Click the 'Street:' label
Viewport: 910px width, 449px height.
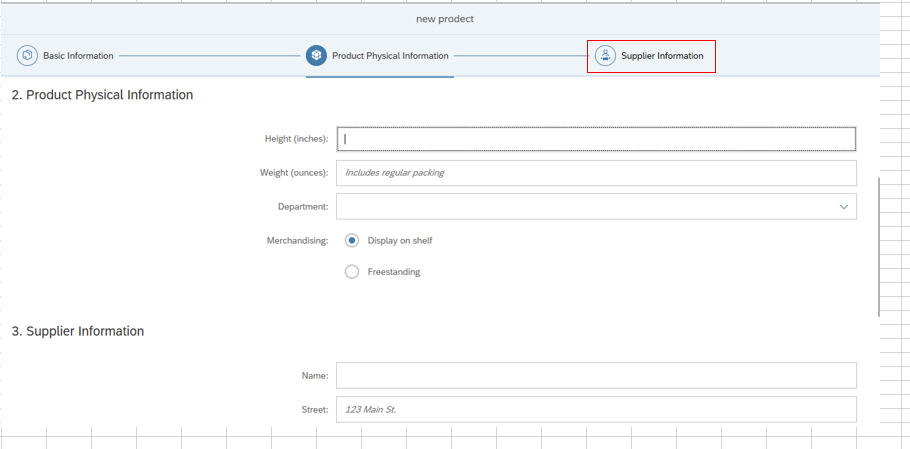click(x=315, y=409)
